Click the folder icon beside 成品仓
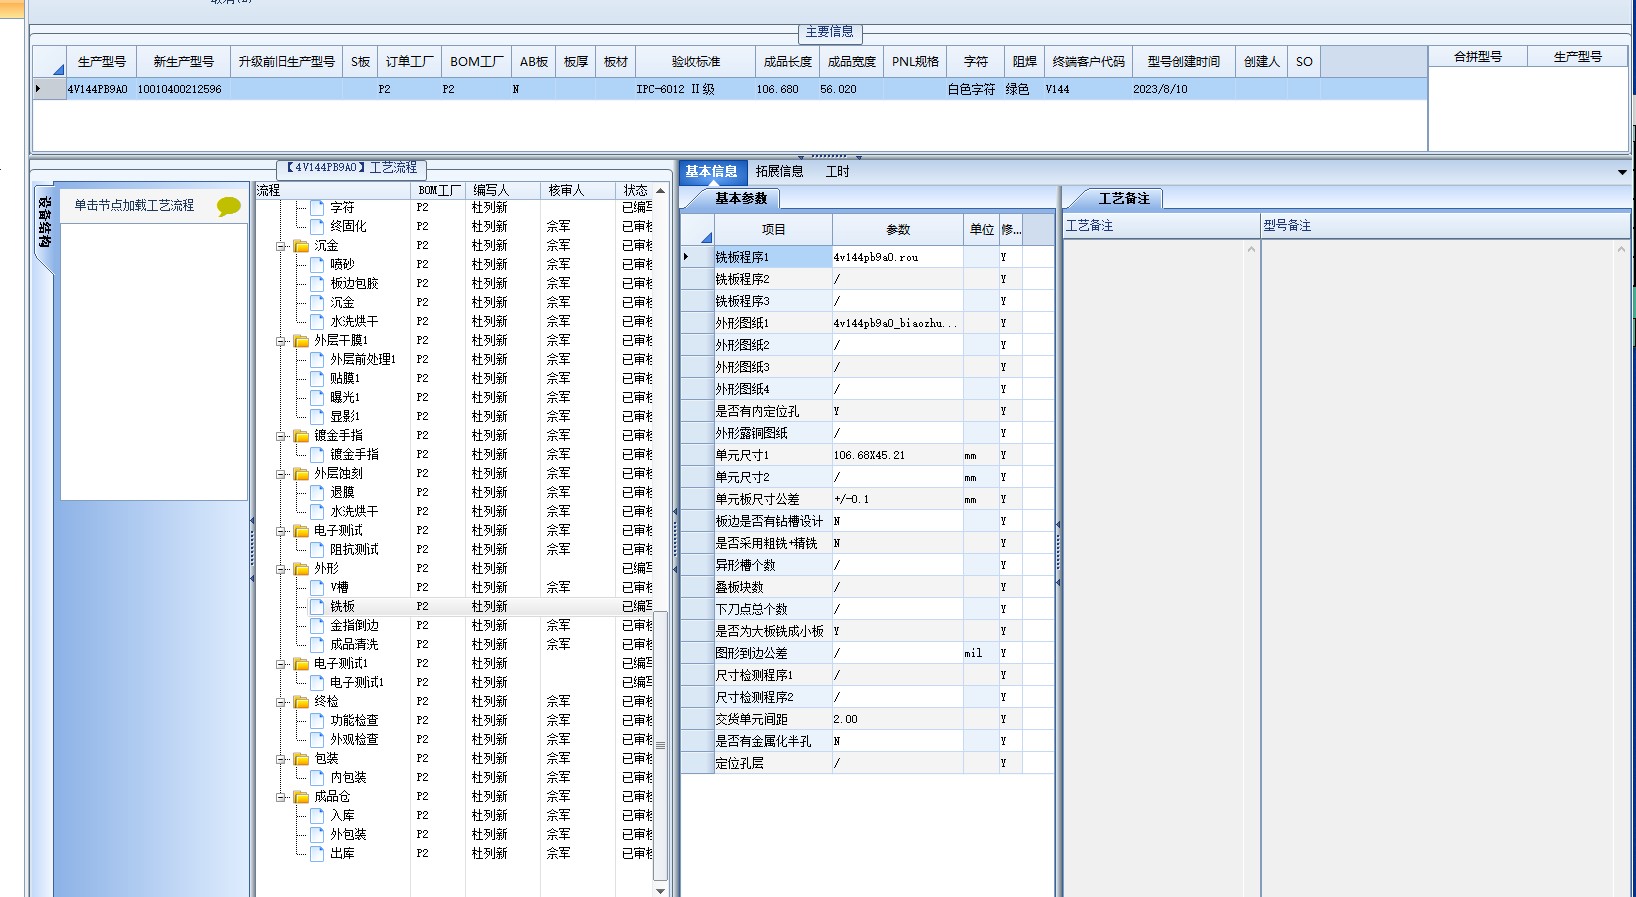 pyautogui.click(x=301, y=796)
